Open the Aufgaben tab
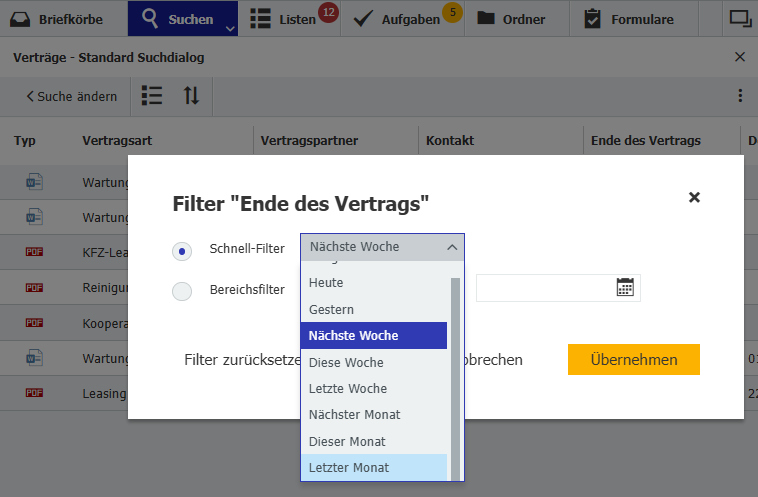Image resolution: width=758 pixels, height=497 pixels. tap(402, 19)
